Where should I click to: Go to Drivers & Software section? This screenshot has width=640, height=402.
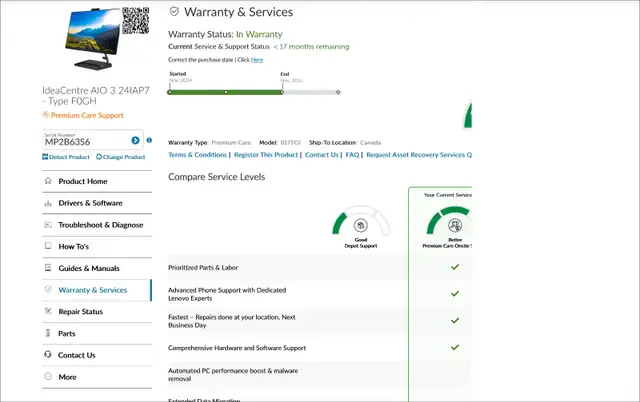(97, 203)
